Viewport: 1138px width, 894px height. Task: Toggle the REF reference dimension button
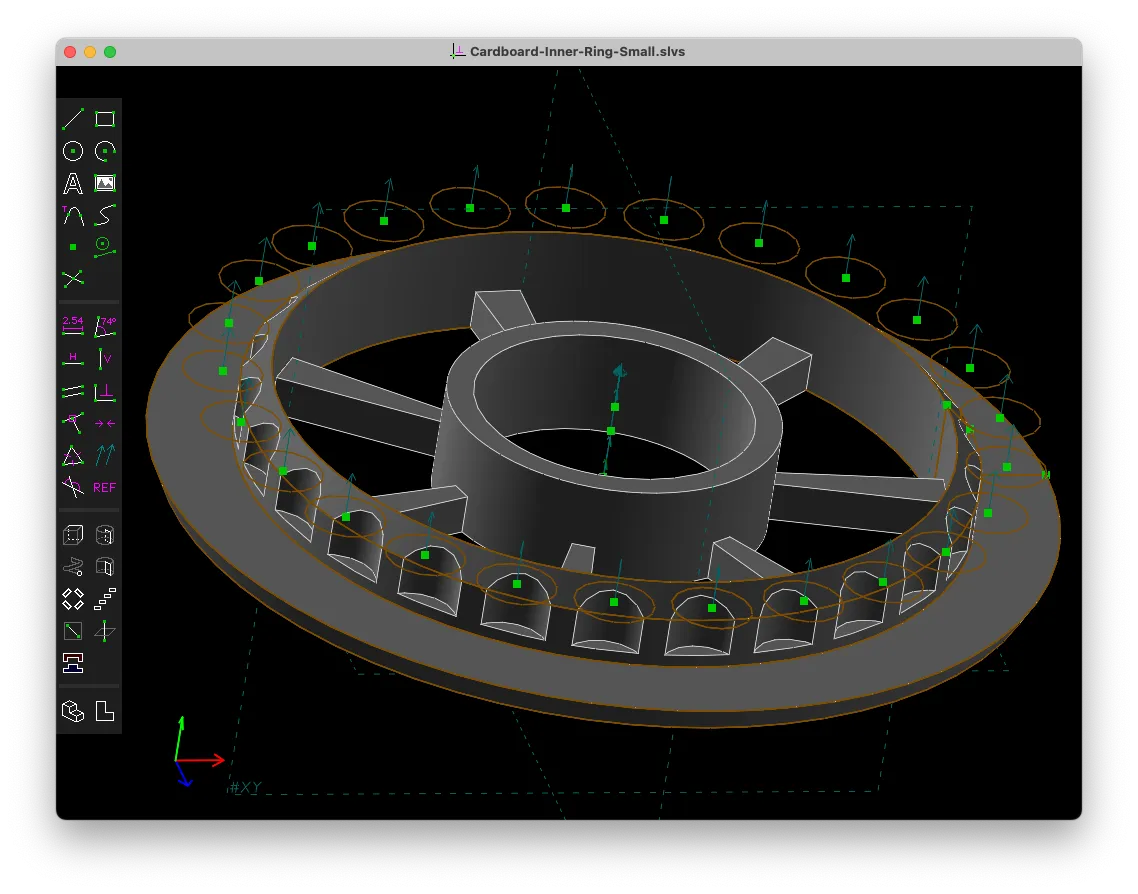coord(105,488)
